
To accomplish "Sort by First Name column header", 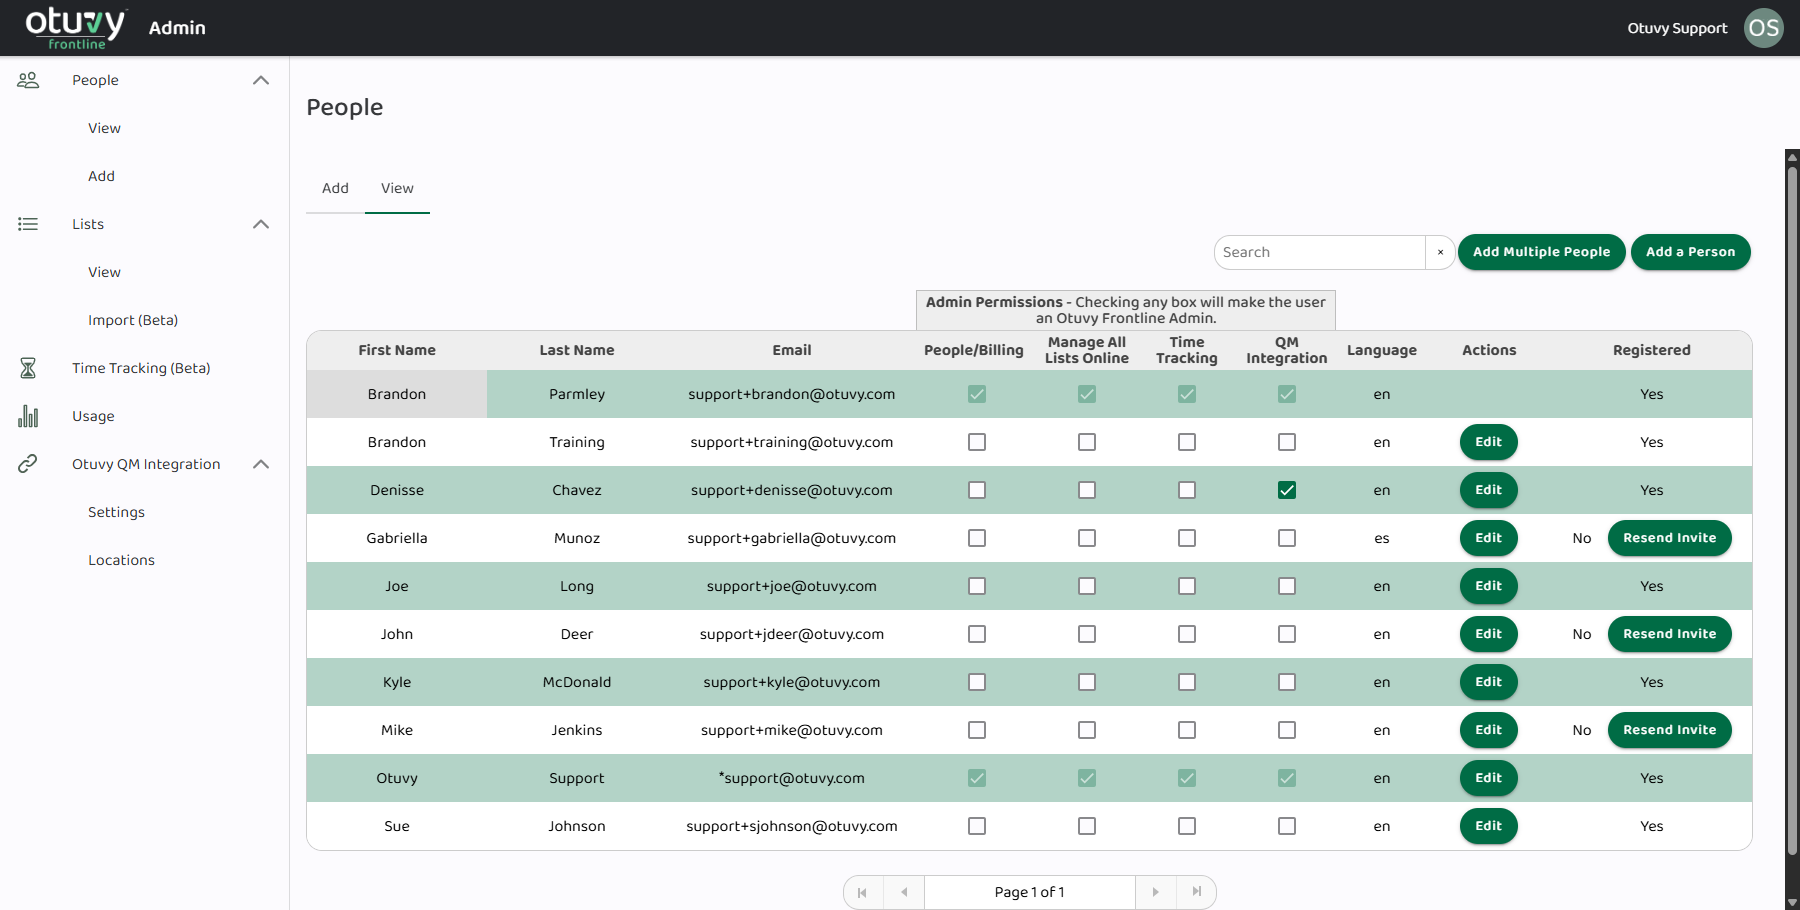I will click(397, 350).
